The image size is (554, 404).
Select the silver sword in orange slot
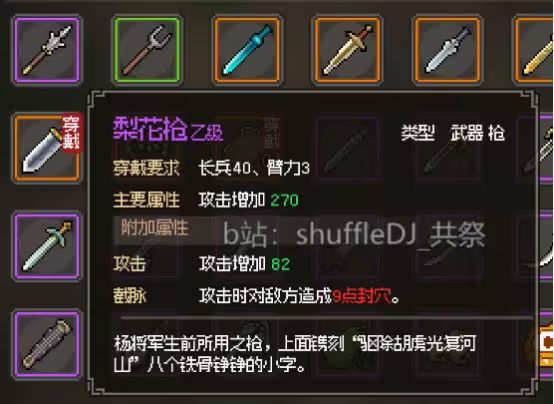click(448, 50)
